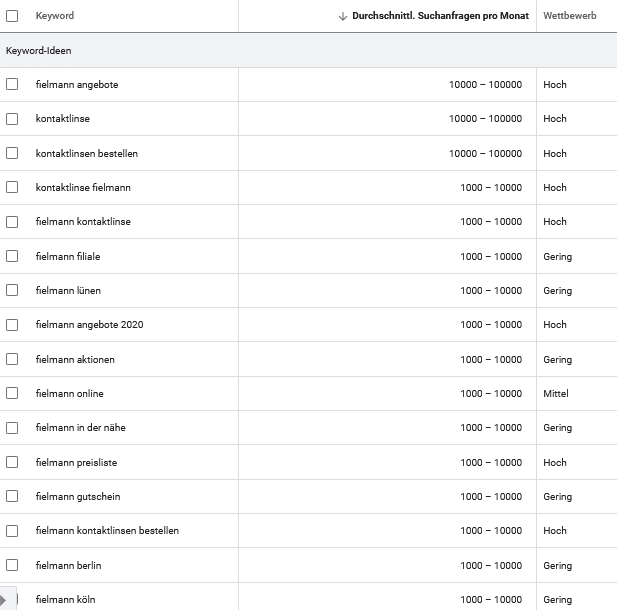Viewport: 620px width, 615px height.
Task: Click the keyword fielmann aktionen
Action: click(x=75, y=360)
